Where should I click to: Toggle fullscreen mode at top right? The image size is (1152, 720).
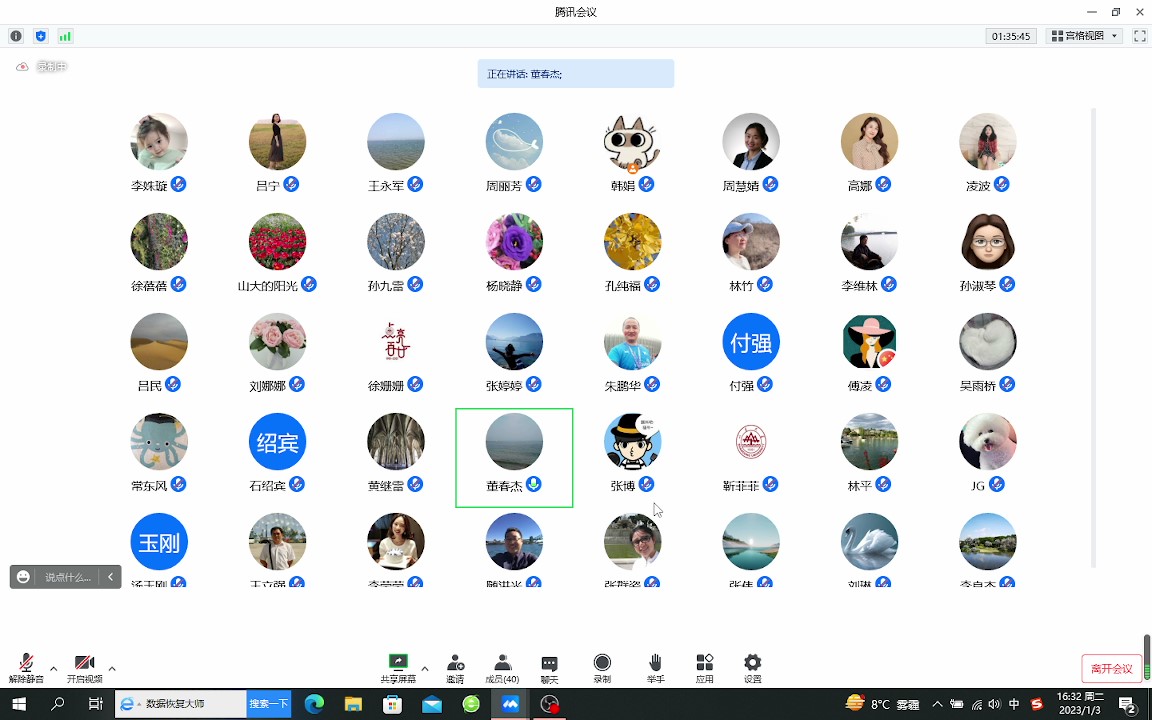[x=1139, y=36]
